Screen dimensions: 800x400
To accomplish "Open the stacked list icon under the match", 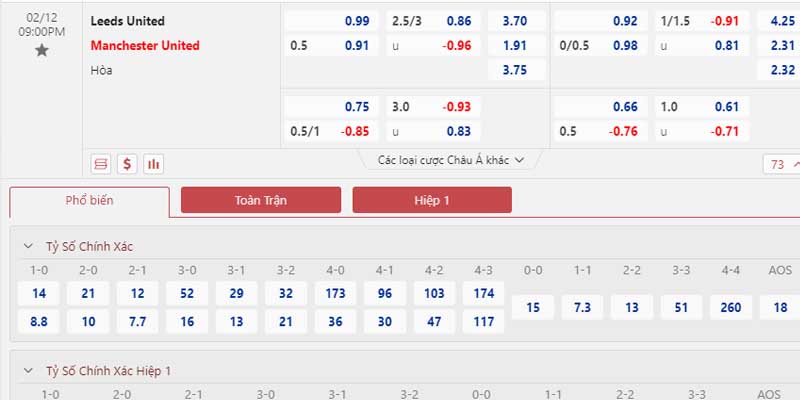I will click(x=101, y=164).
